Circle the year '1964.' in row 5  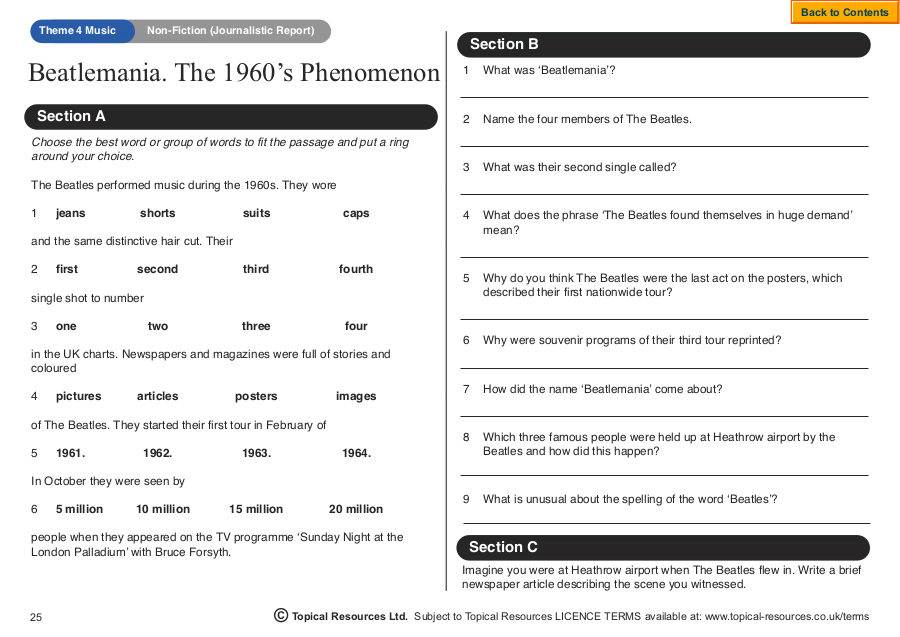[x=356, y=453]
